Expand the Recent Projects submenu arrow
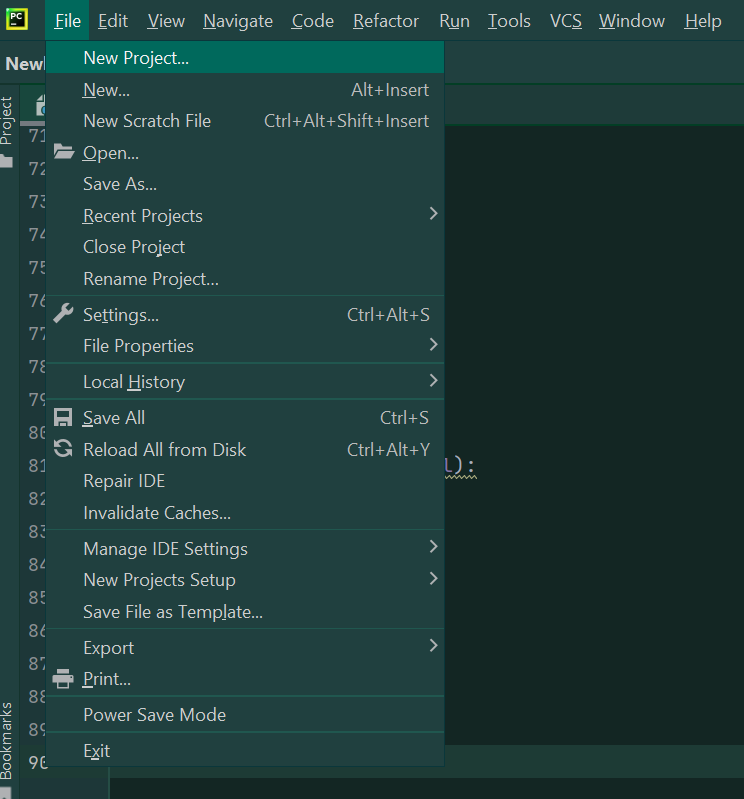This screenshot has height=799, width=744. coord(433,214)
